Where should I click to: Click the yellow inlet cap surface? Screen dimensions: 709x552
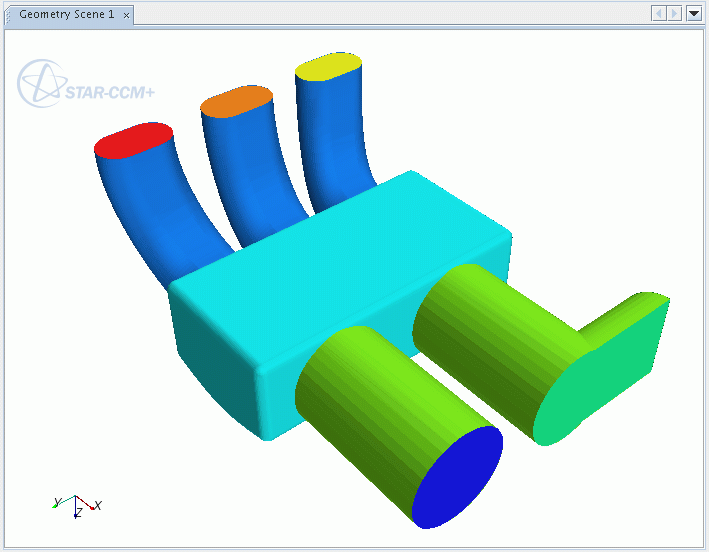point(328,67)
